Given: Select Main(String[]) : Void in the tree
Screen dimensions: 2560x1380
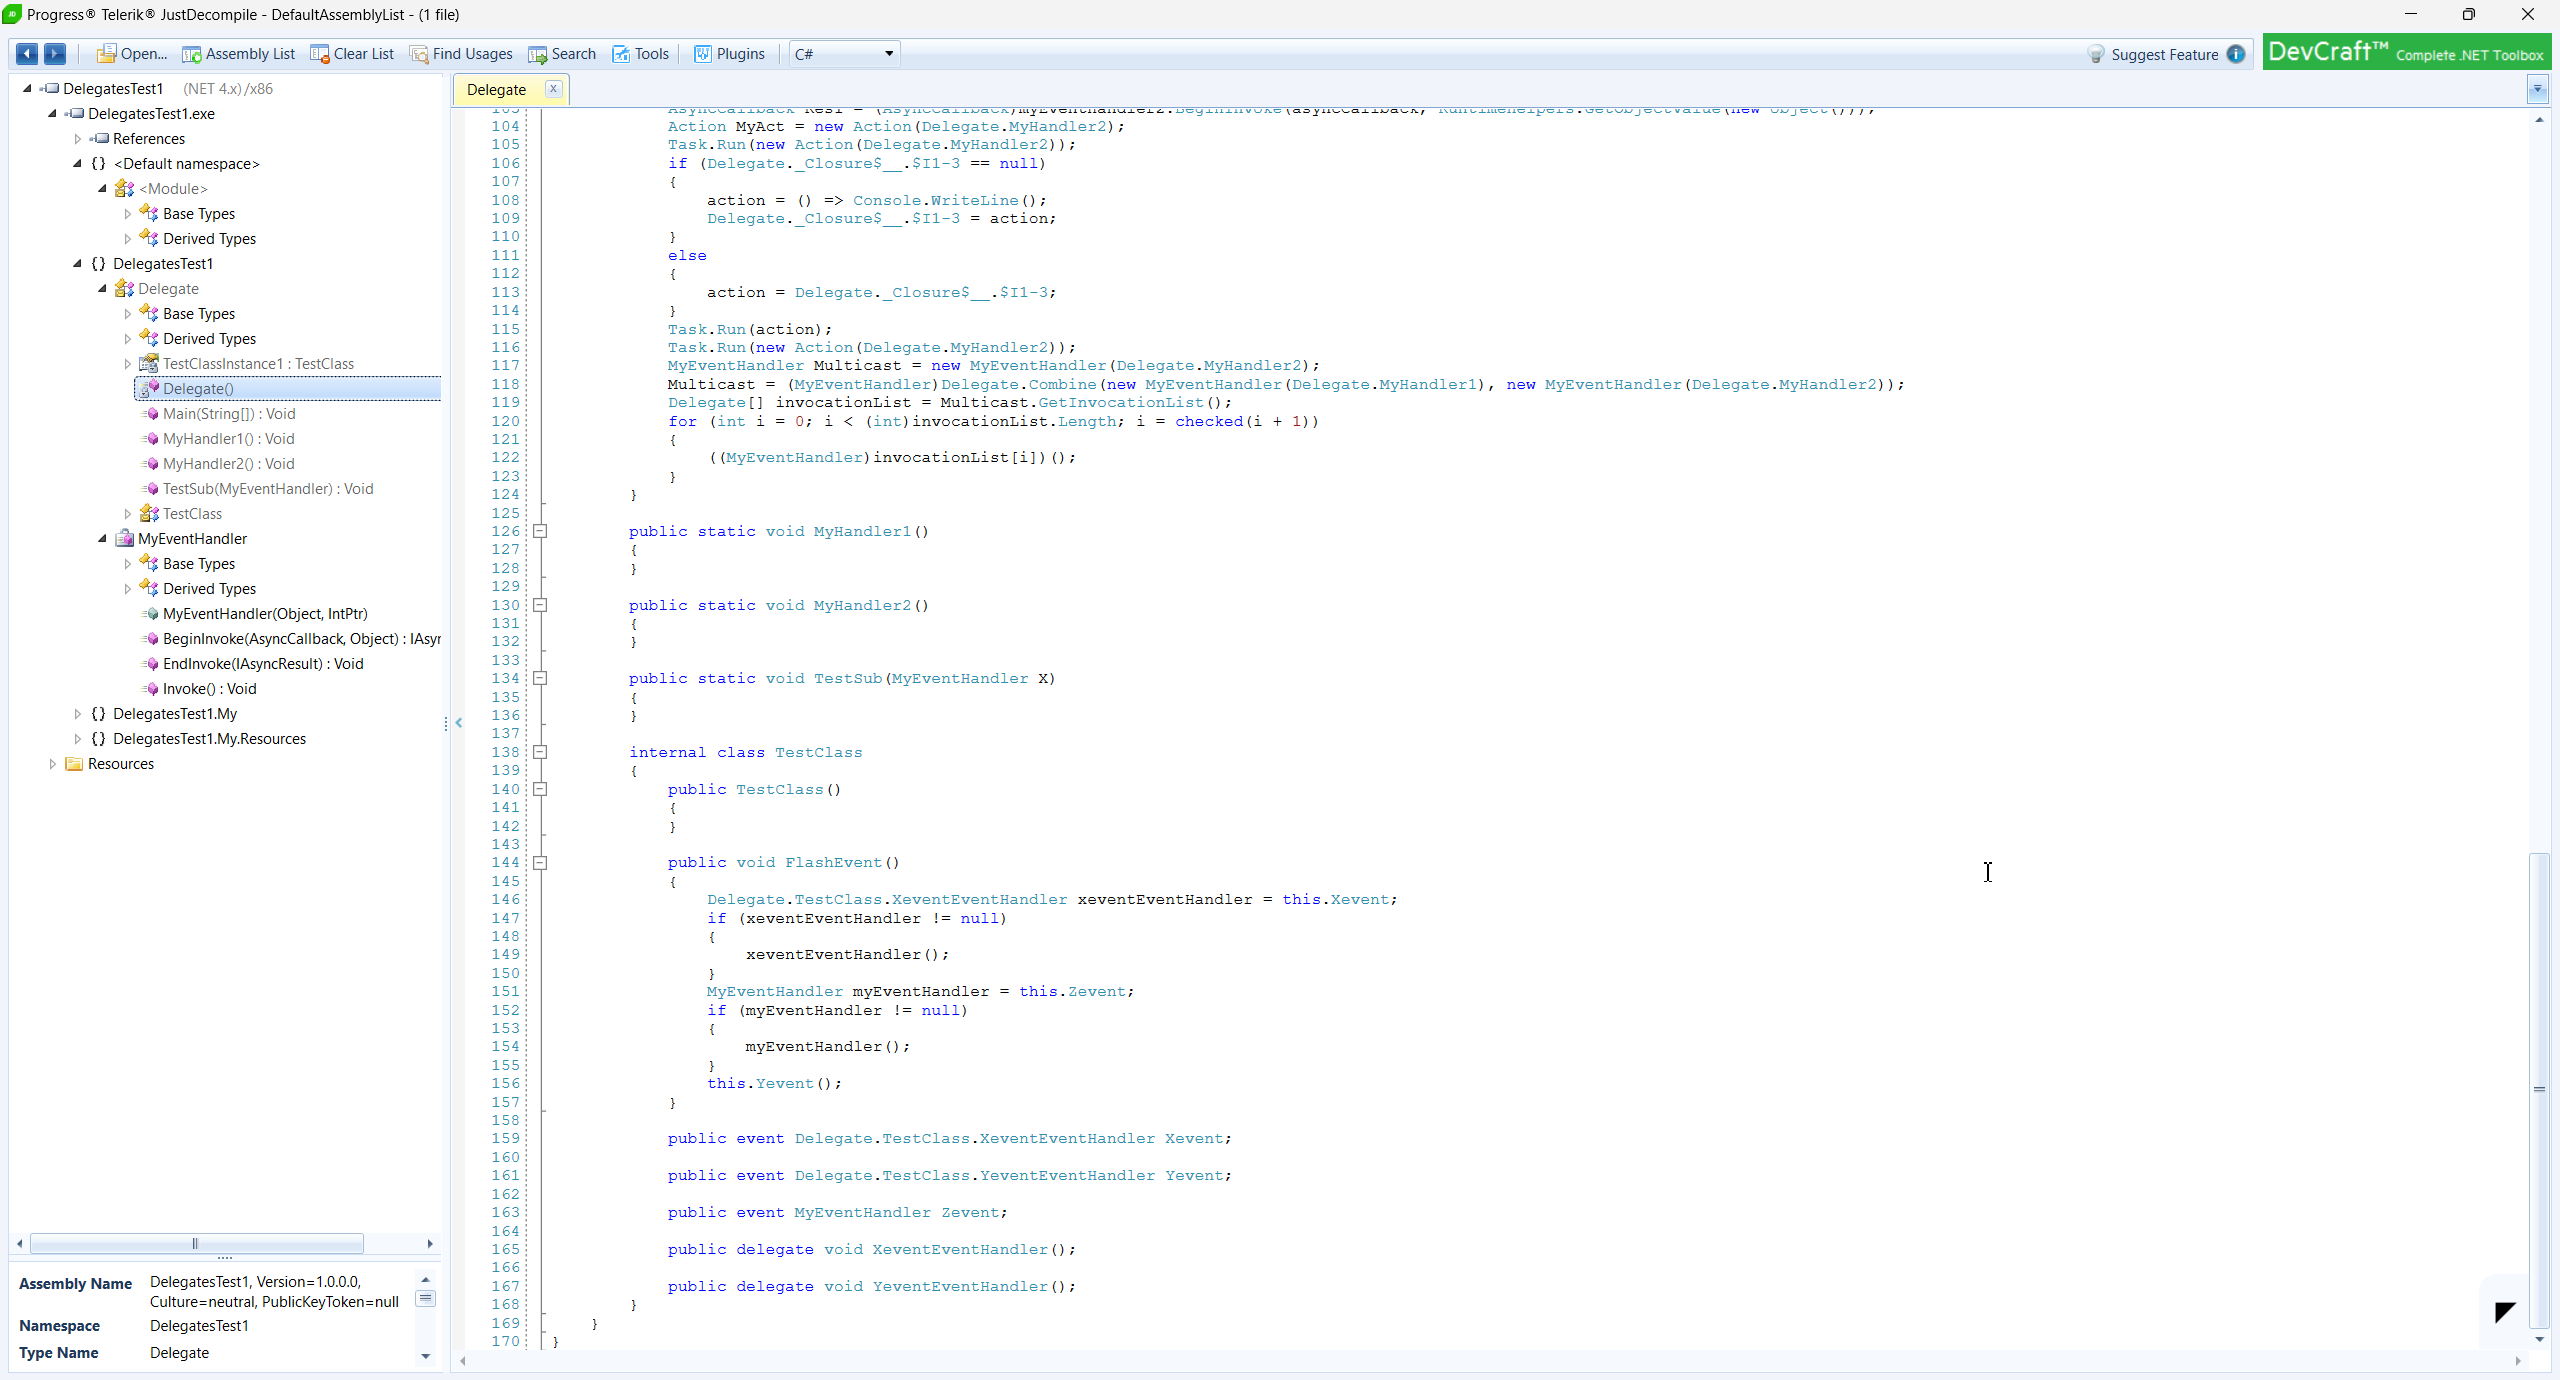Looking at the screenshot, I should pyautogui.click(x=229, y=414).
